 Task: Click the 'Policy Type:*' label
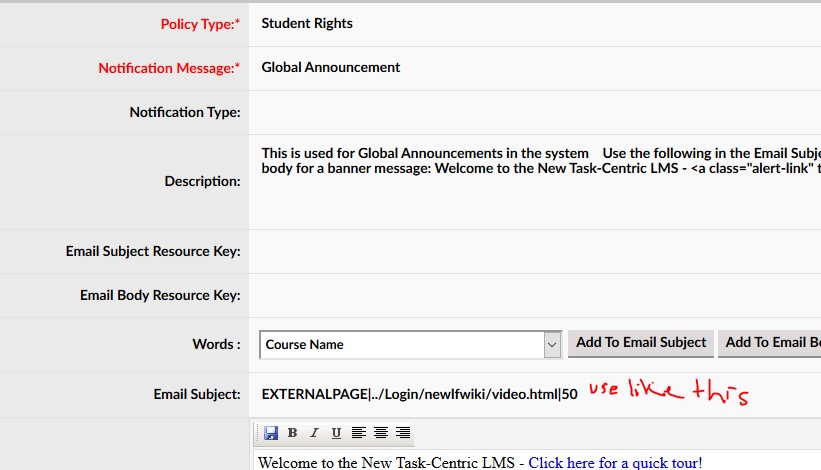[200, 24]
